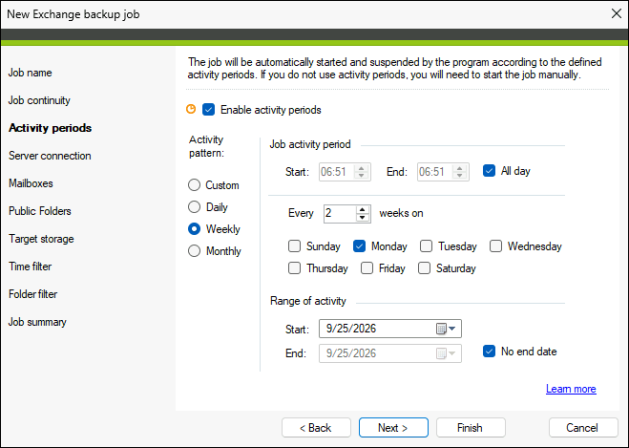The image size is (629, 448).
Task: Click the Job activity period heading
Action: point(310,144)
